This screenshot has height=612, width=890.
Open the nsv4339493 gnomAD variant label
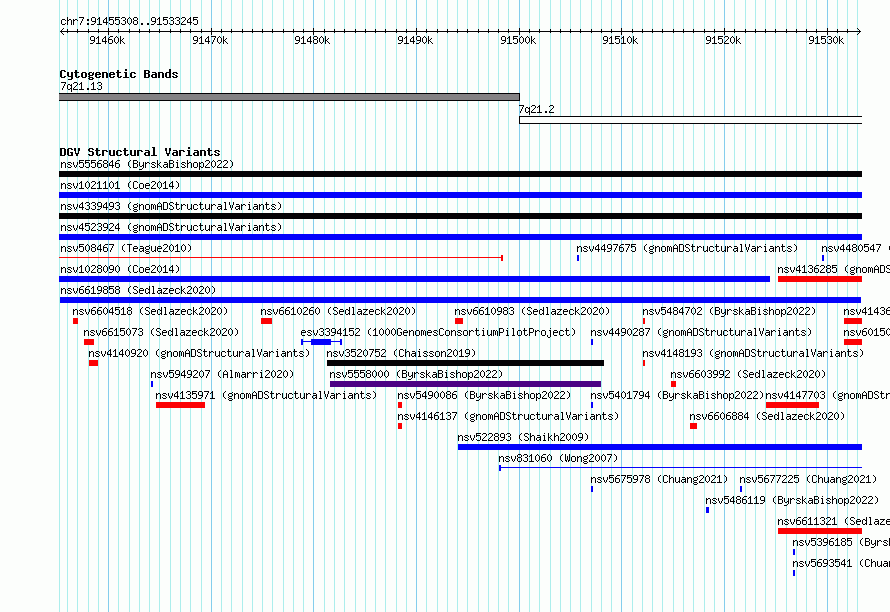(171, 206)
